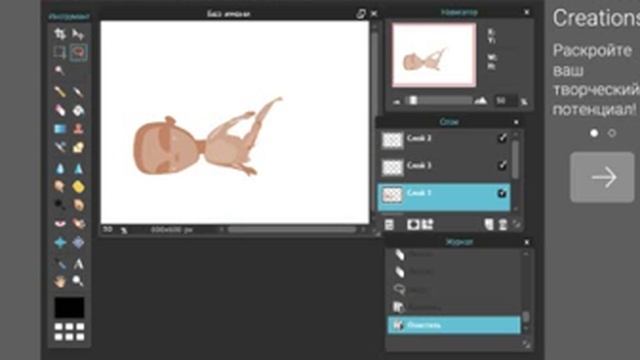Click the Navigator preview thumbnail

point(434,55)
